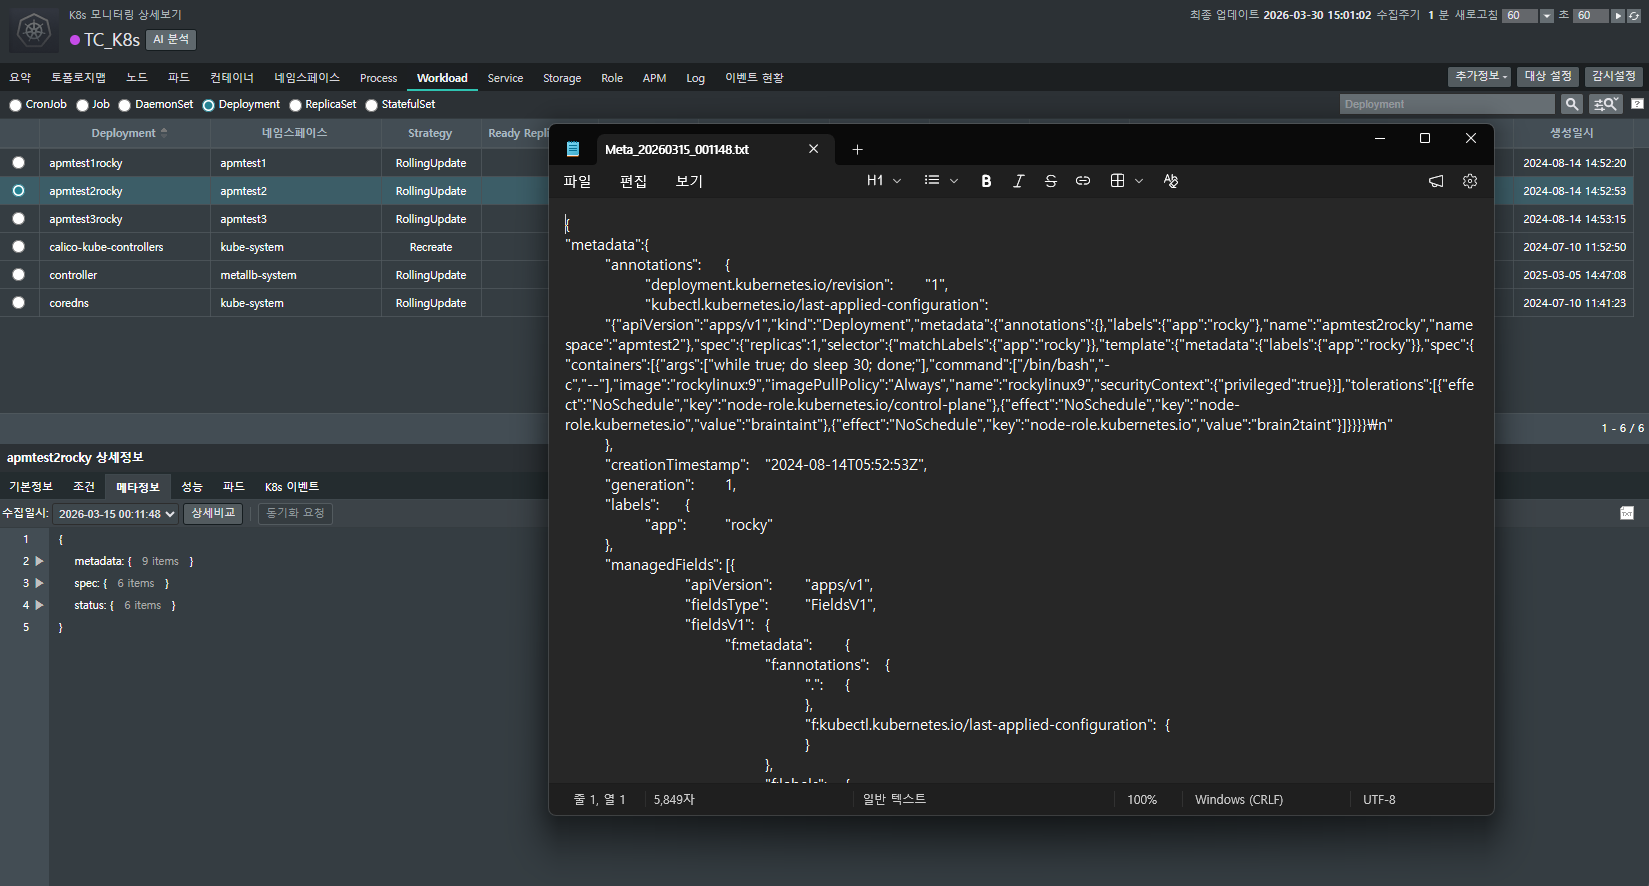Apply italic formatting in Notepad toolbar
This screenshot has height=886, width=1649.
[1018, 181]
